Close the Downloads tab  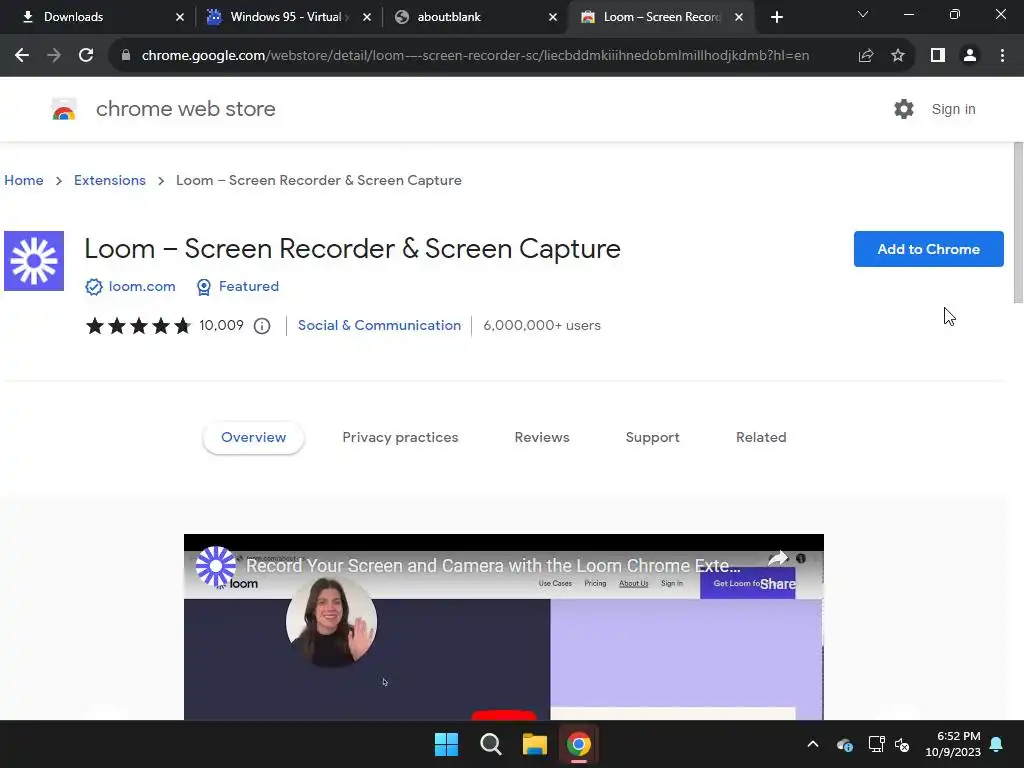(180, 17)
